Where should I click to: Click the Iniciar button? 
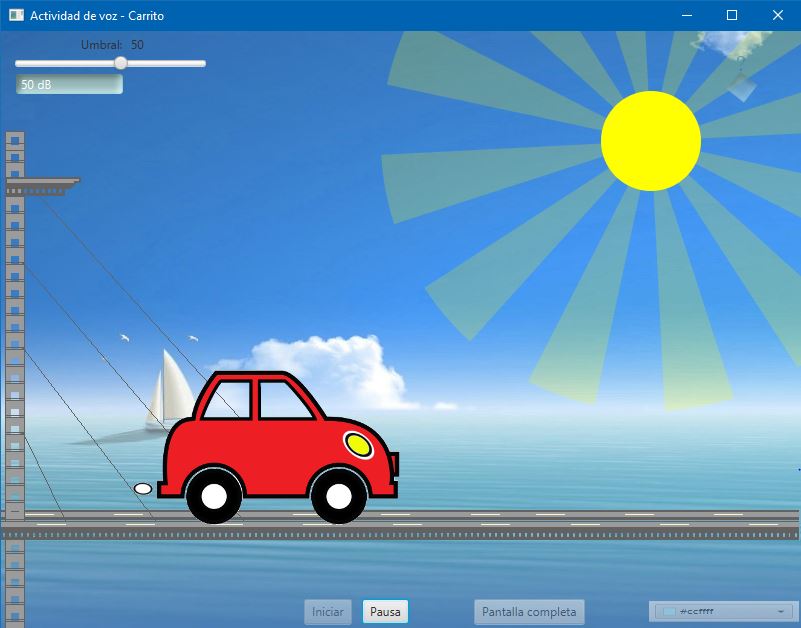pos(327,612)
